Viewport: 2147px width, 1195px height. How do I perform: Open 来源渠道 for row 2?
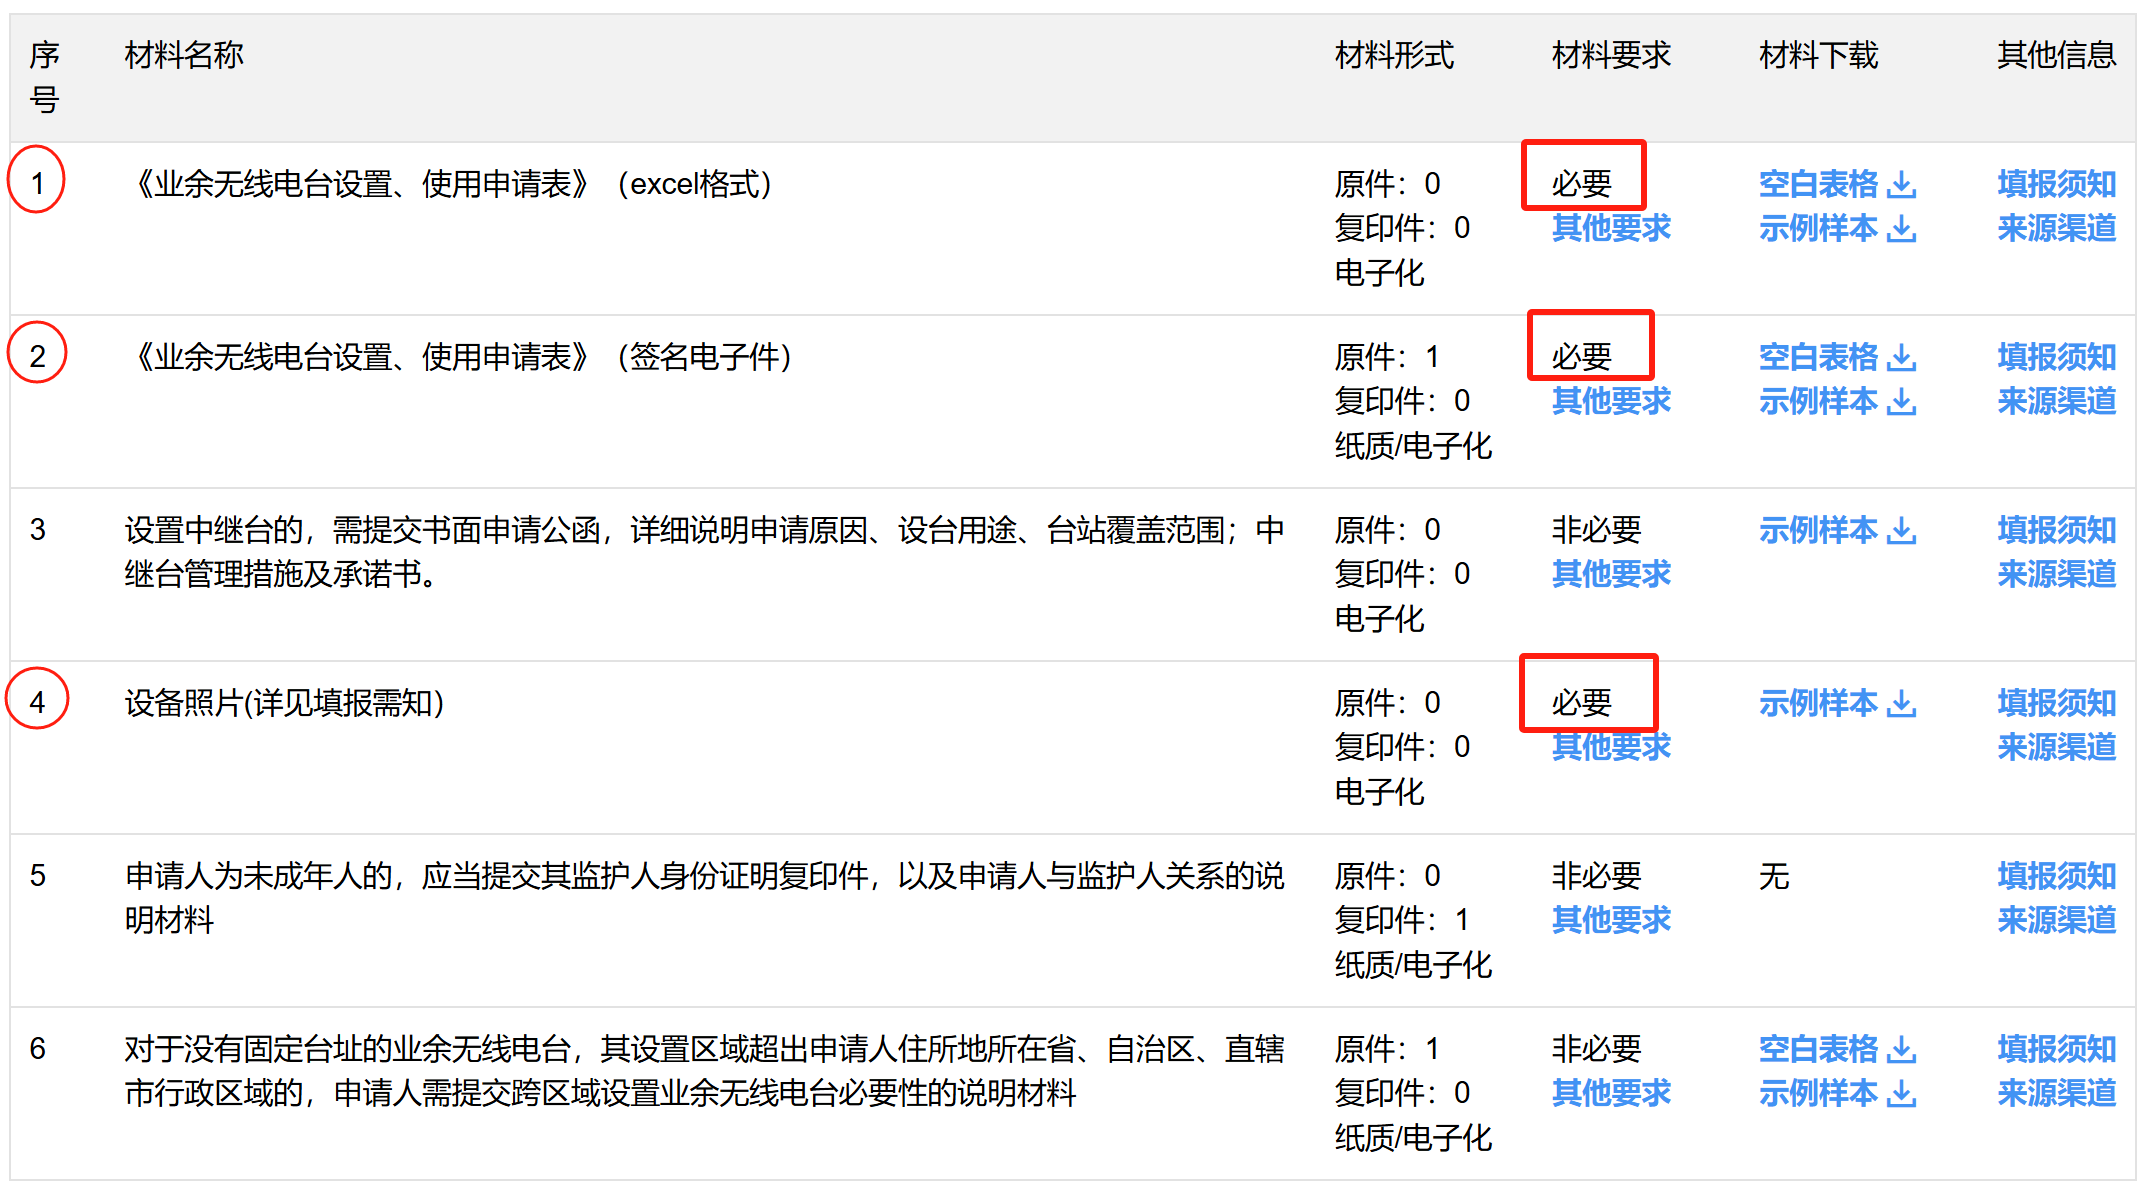click(x=2055, y=401)
